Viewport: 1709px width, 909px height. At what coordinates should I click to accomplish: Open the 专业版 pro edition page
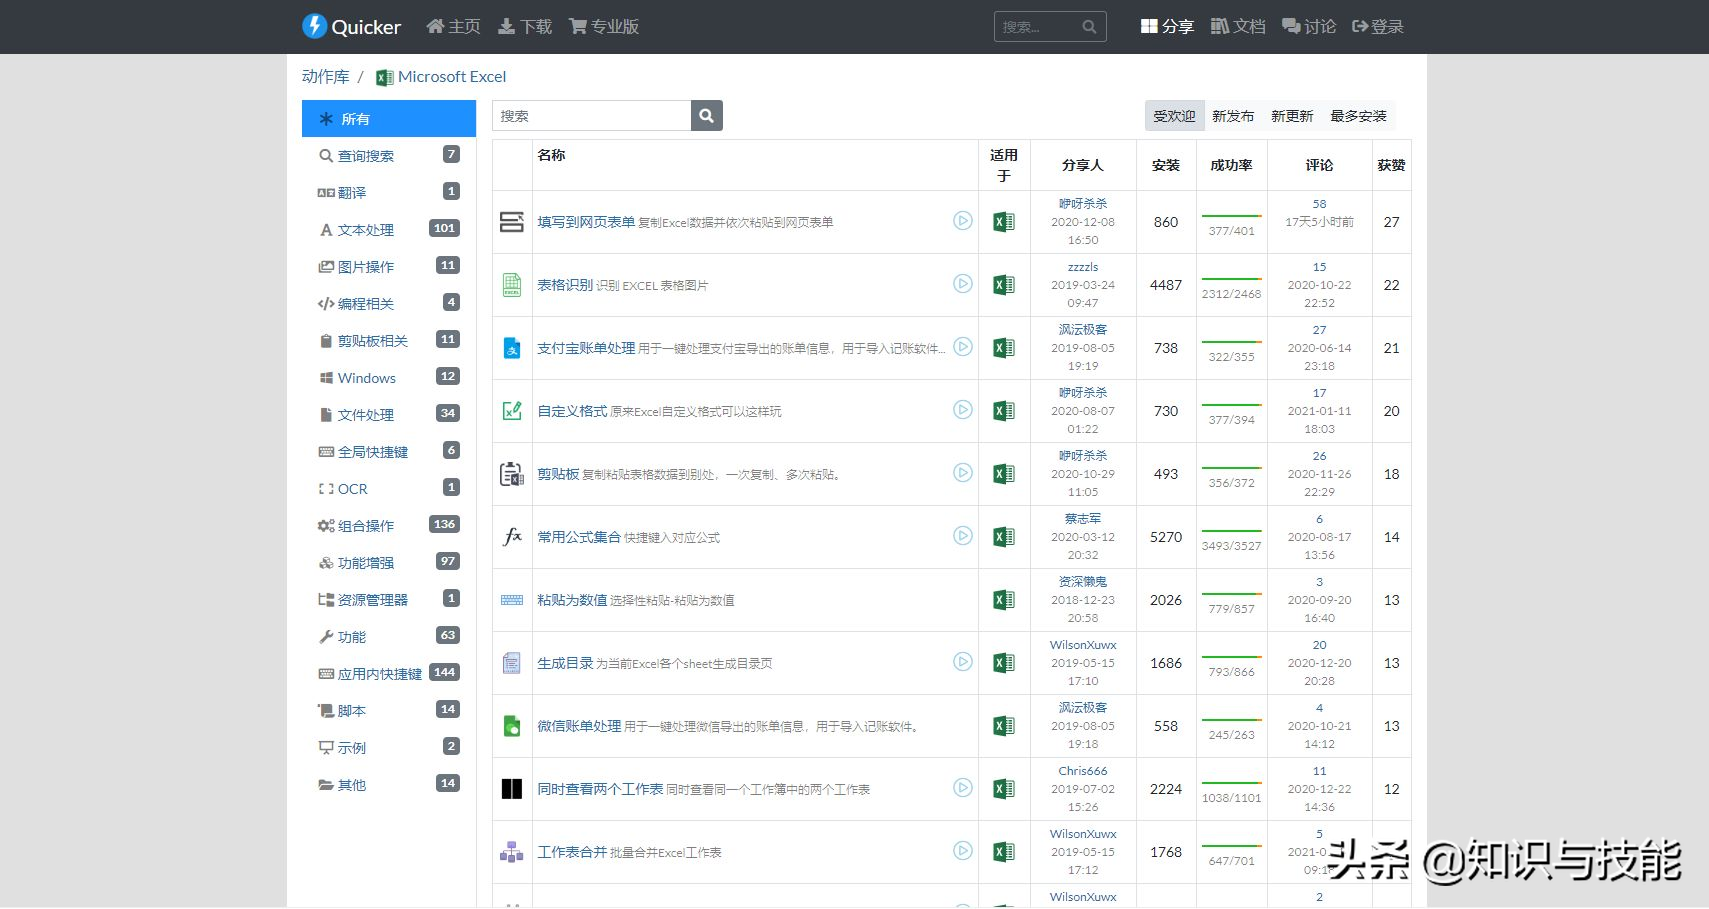[604, 26]
